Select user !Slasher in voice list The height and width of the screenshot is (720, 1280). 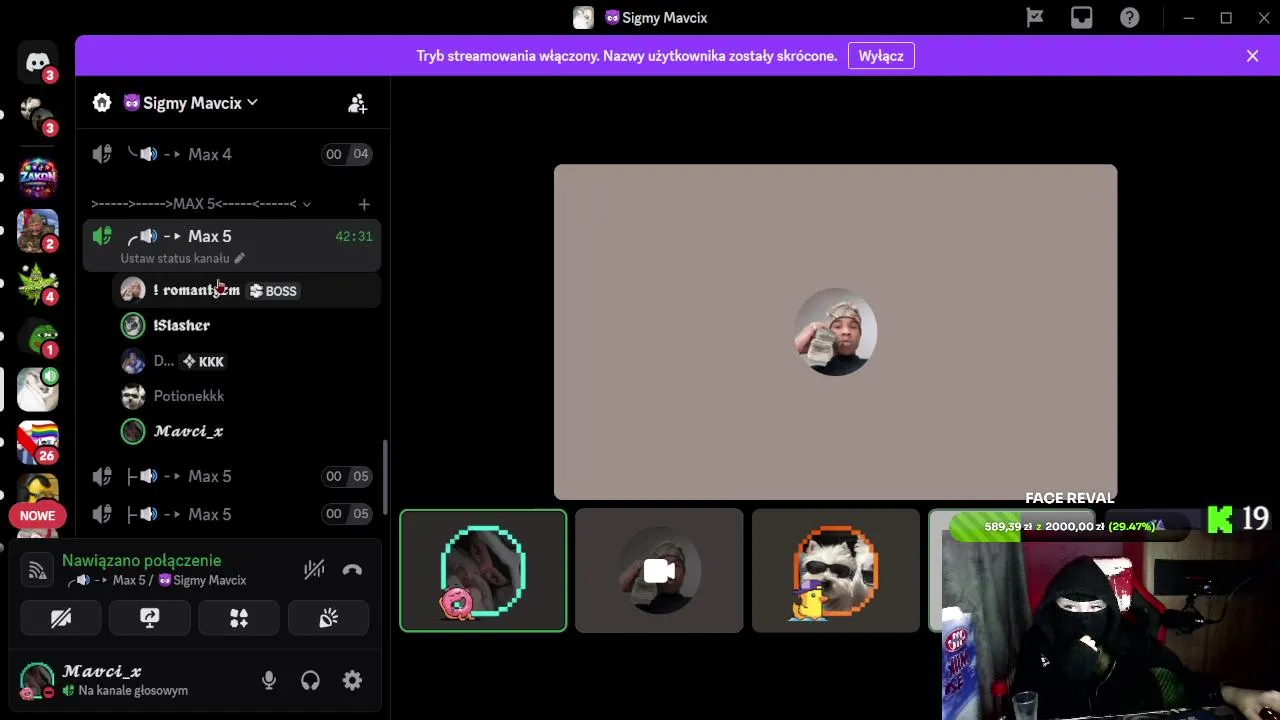click(246, 325)
